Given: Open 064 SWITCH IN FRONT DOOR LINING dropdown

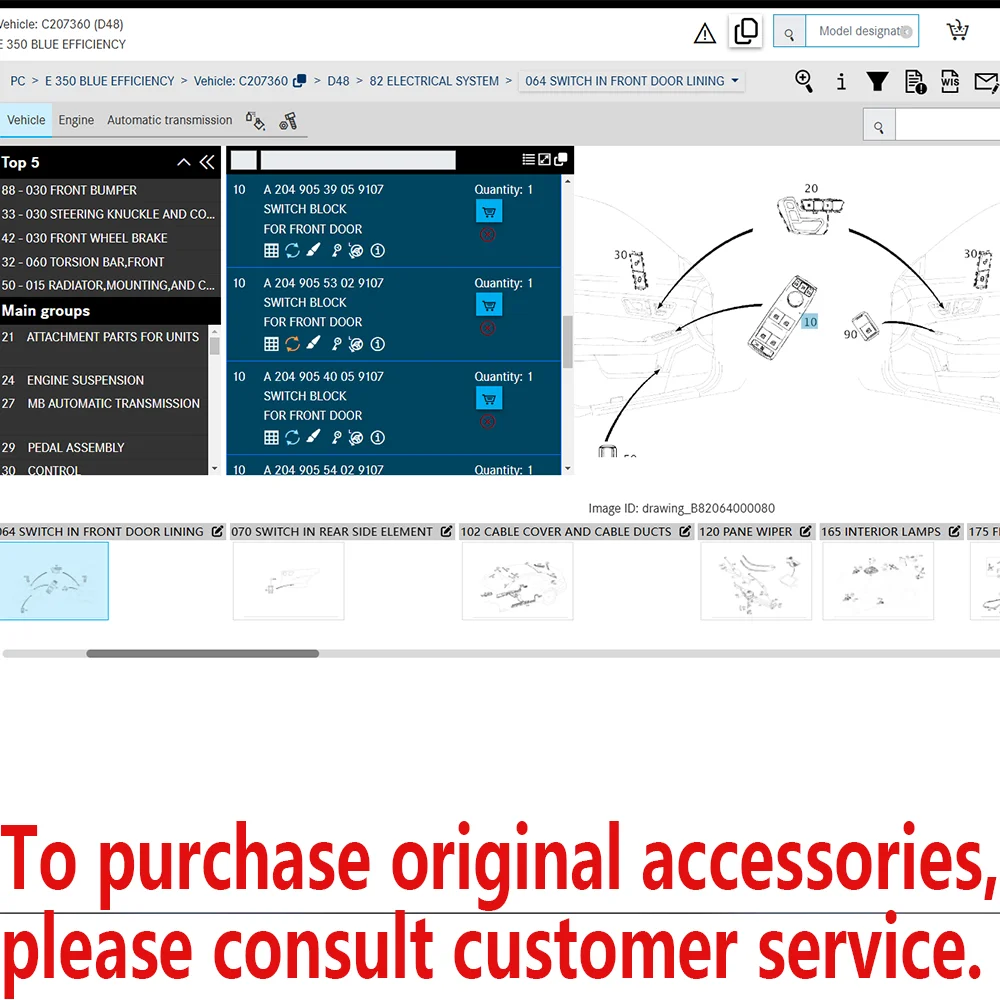Looking at the screenshot, I should tap(631, 81).
